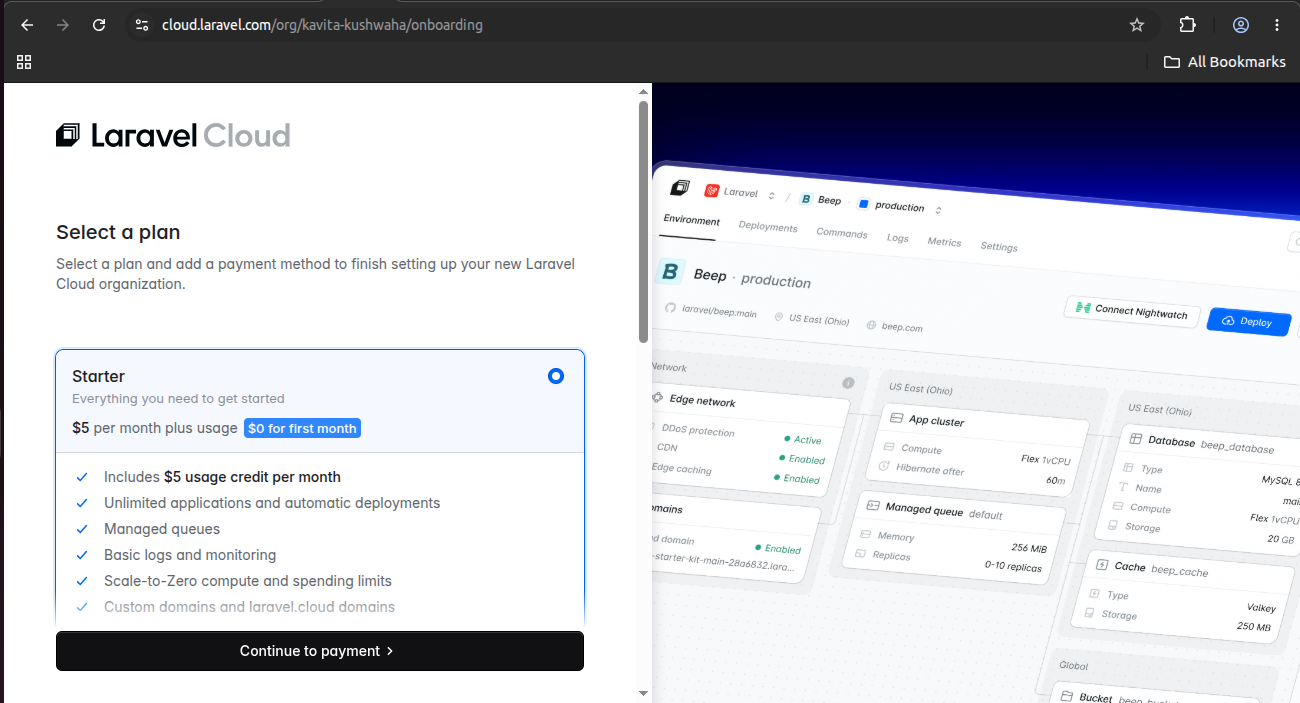
Task: Open the Chrome three-dot menu
Action: point(1277,25)
